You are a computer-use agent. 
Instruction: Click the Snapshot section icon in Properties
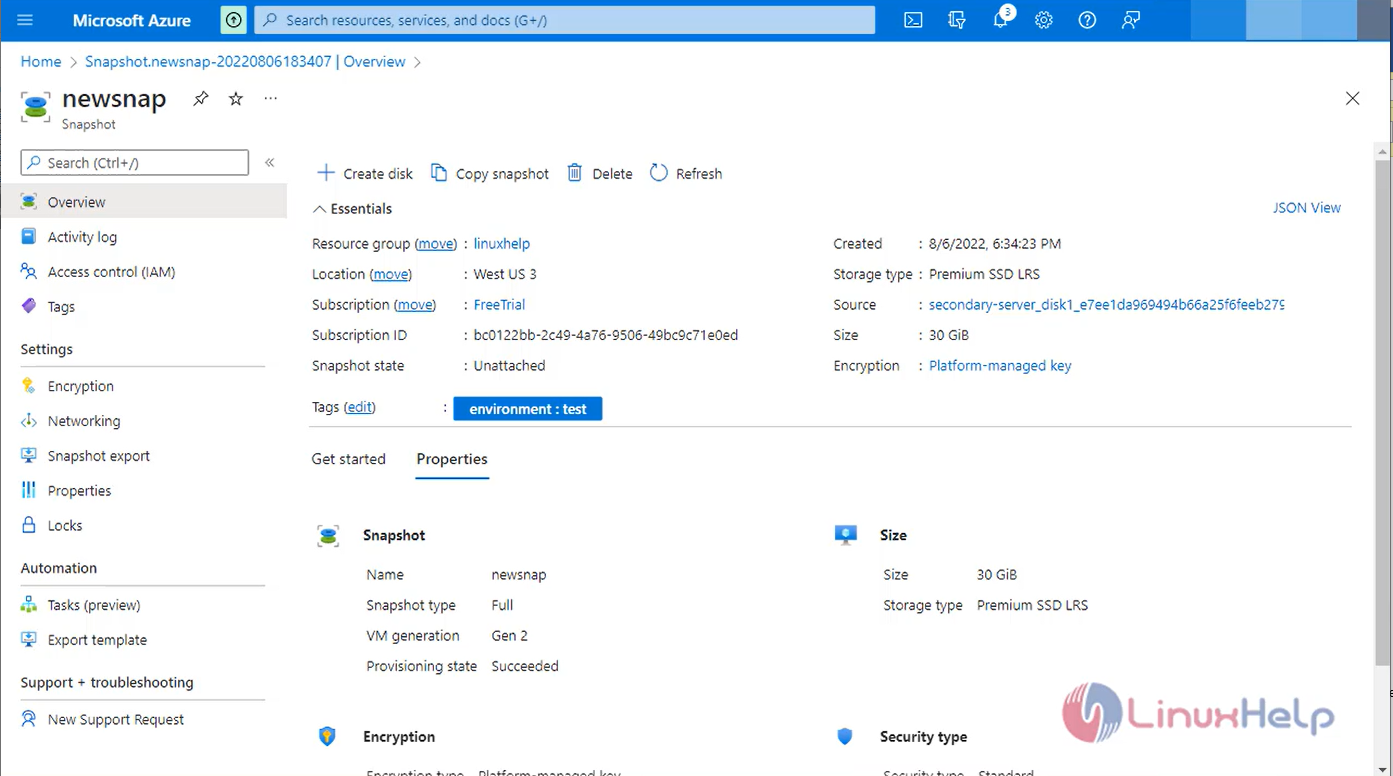[328, 536]
